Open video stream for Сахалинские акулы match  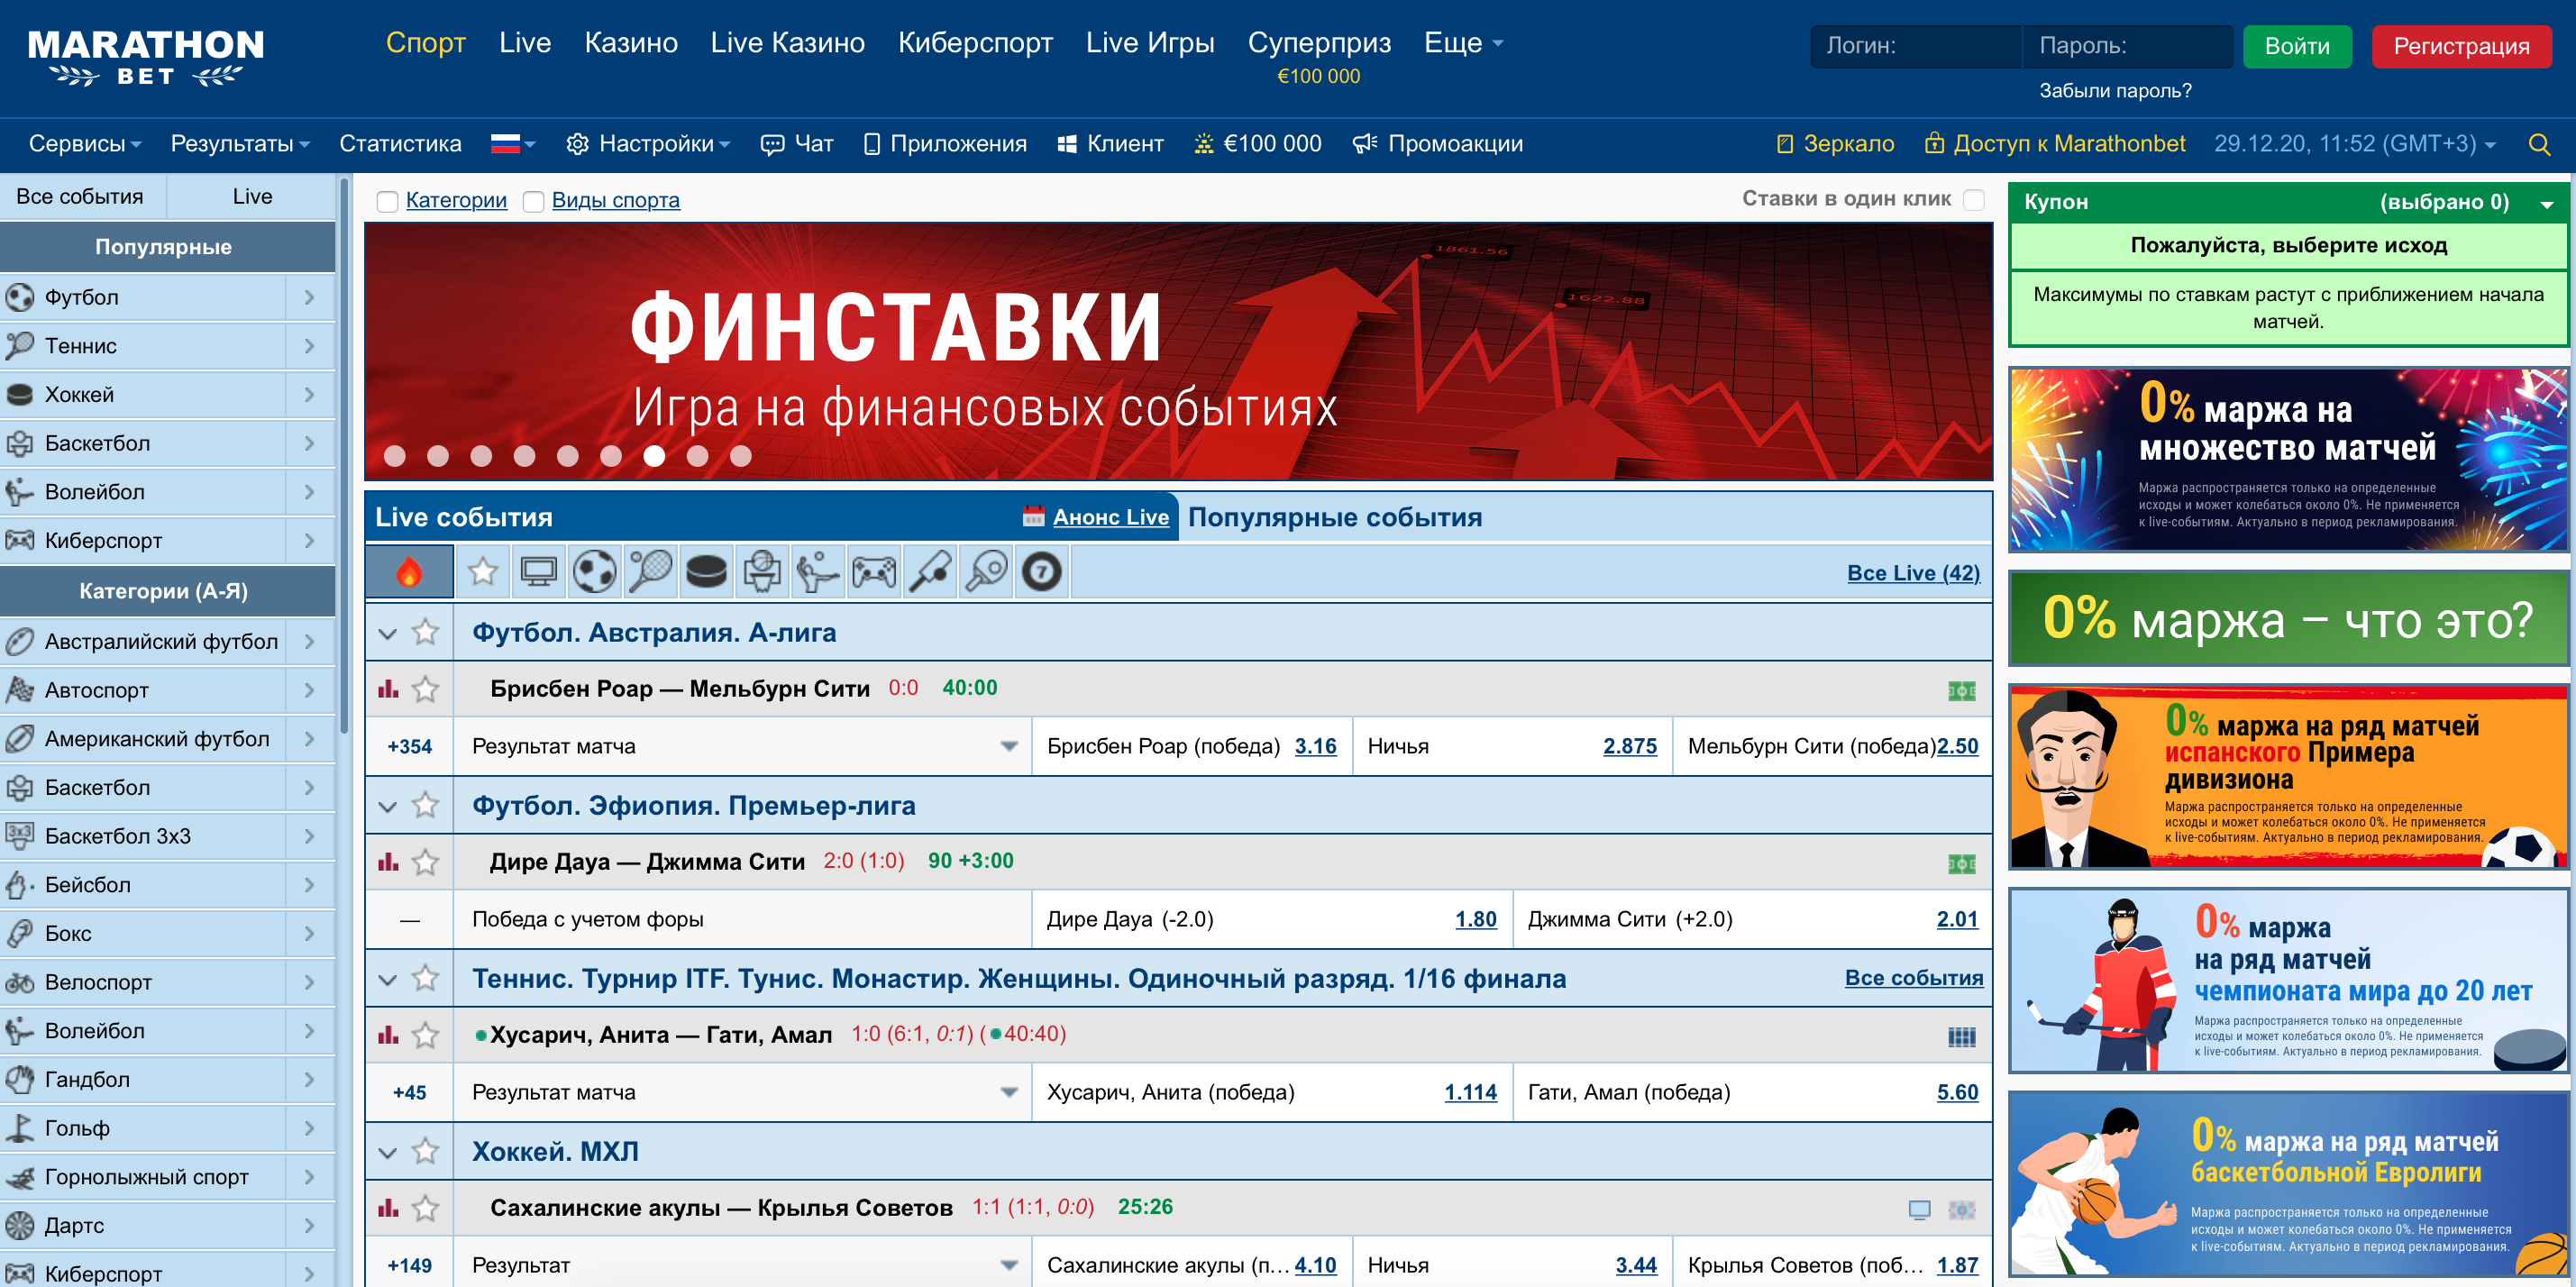click(1919, 1210)
